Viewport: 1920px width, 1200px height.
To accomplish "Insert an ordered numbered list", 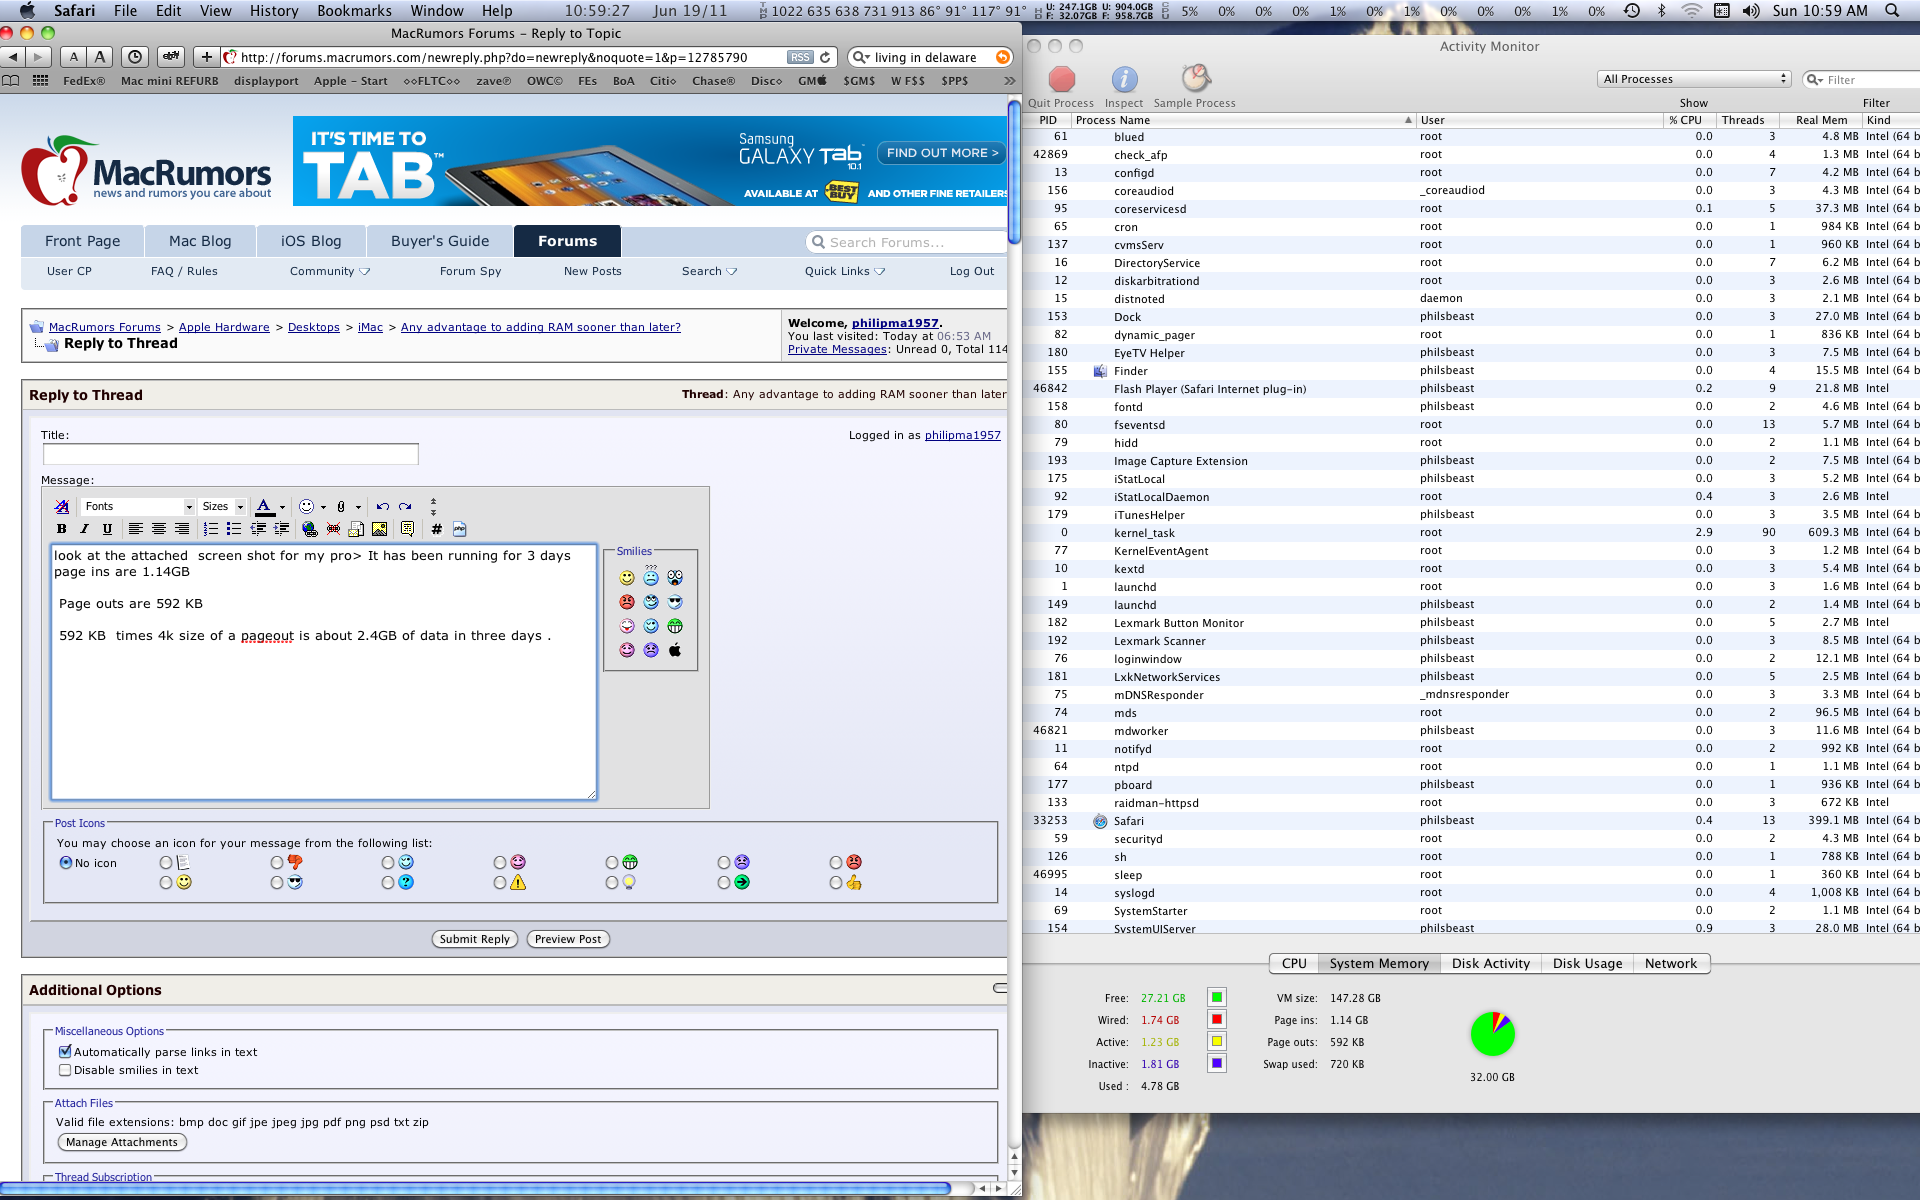I will [x=210, y=529].
